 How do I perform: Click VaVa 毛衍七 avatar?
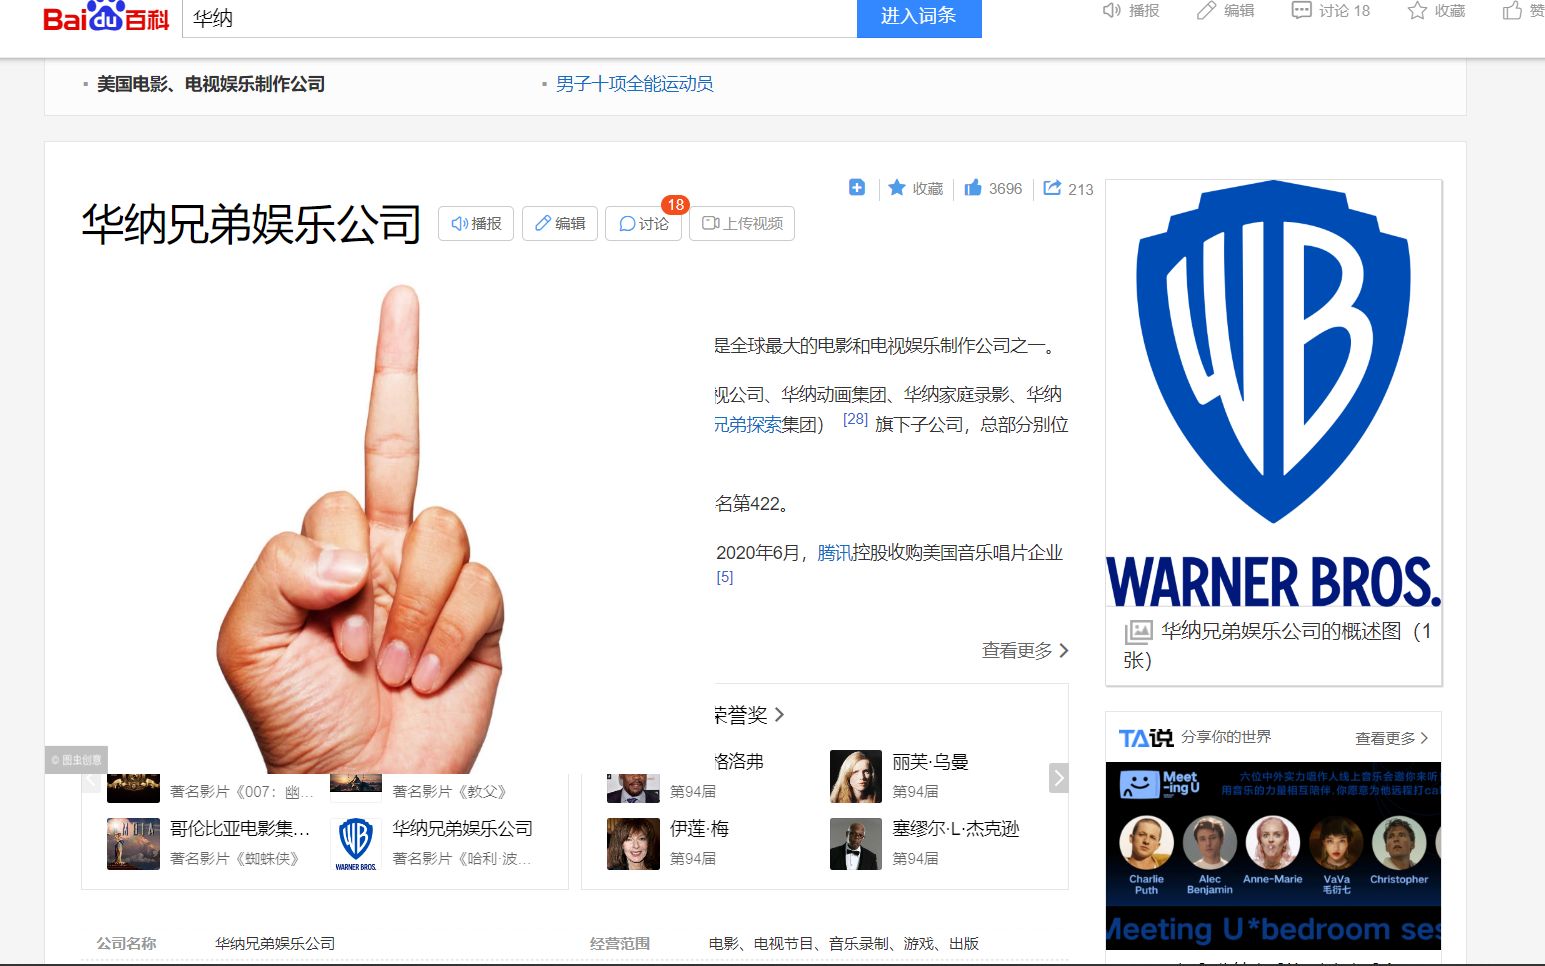click(1337, 843)
